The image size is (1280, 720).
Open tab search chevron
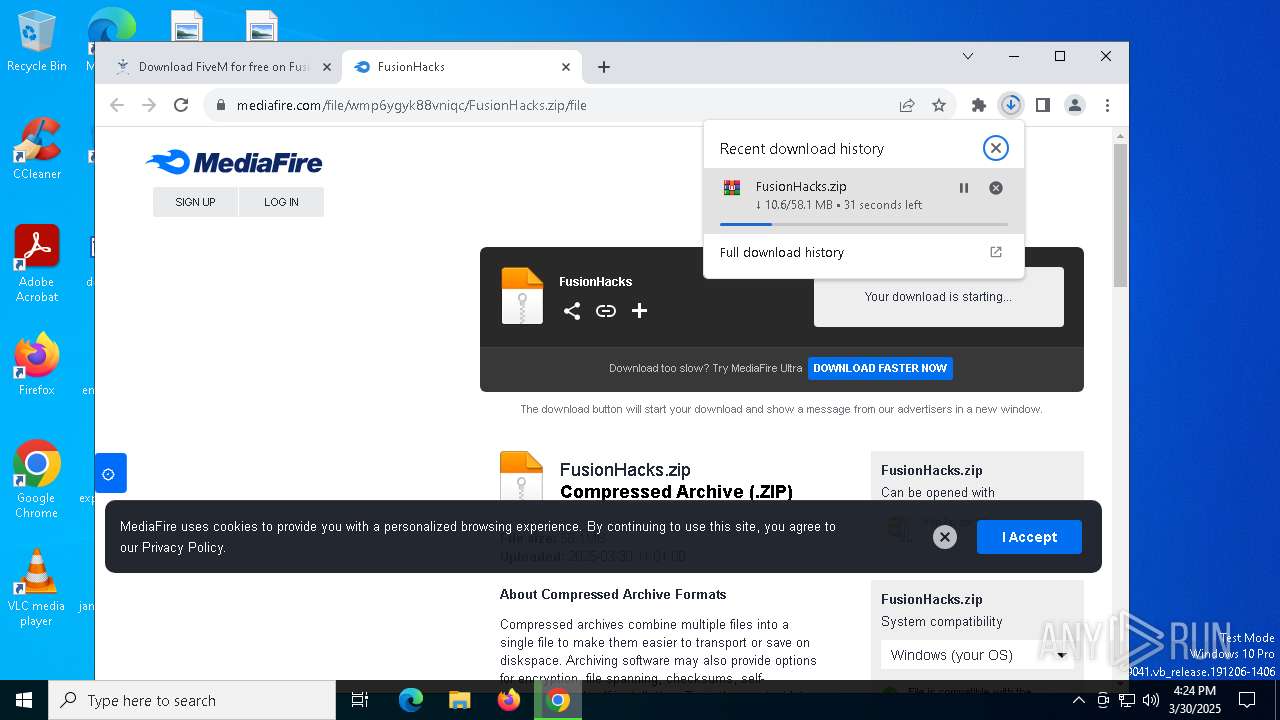[x=968, y=56]
